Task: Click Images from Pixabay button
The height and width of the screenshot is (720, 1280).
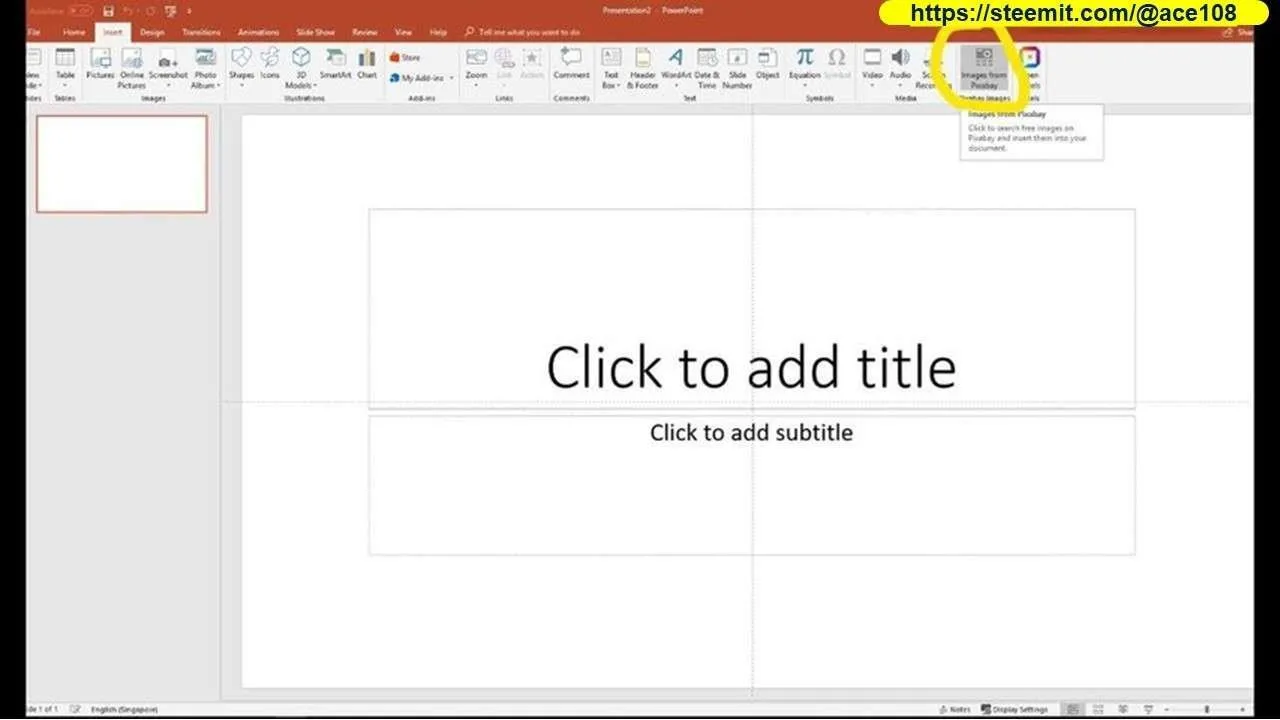Action: (x=984, y=68)
